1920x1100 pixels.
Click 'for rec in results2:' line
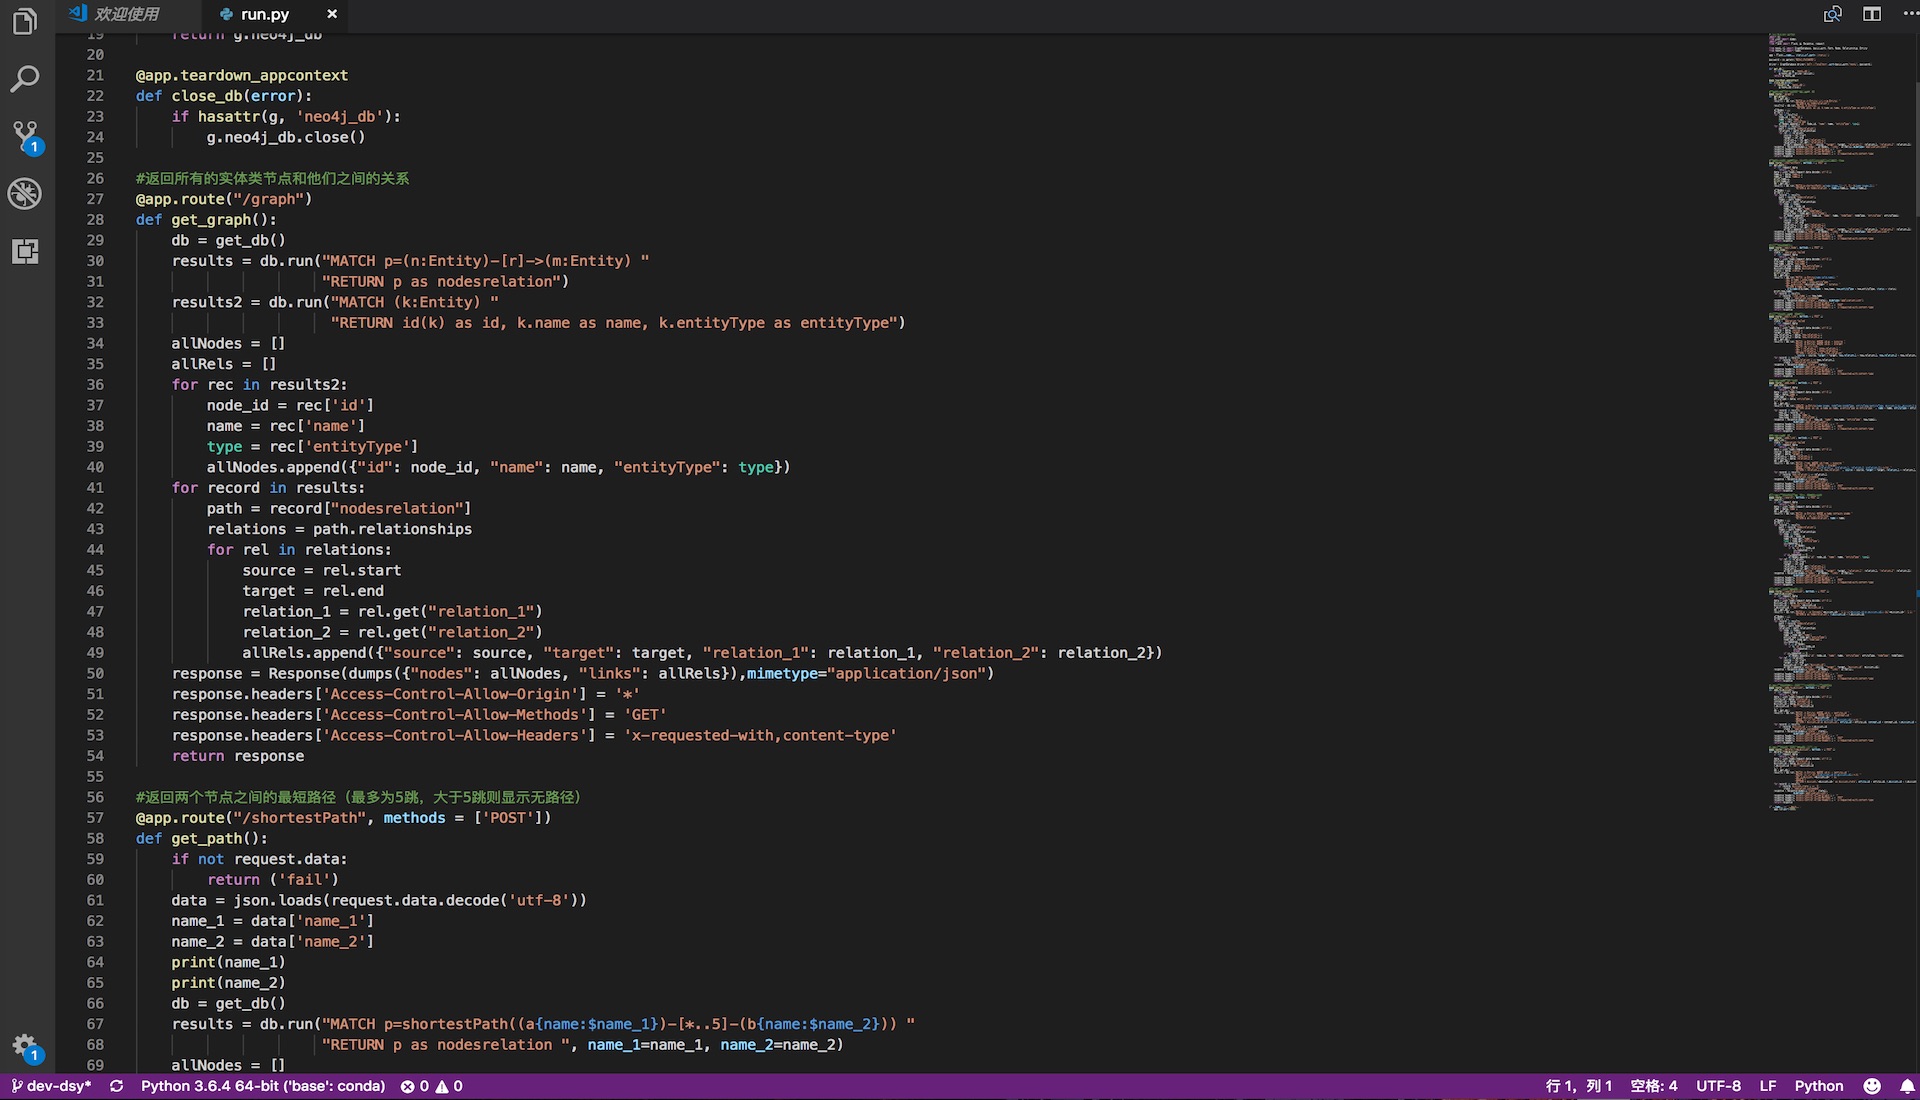point(260,385)
